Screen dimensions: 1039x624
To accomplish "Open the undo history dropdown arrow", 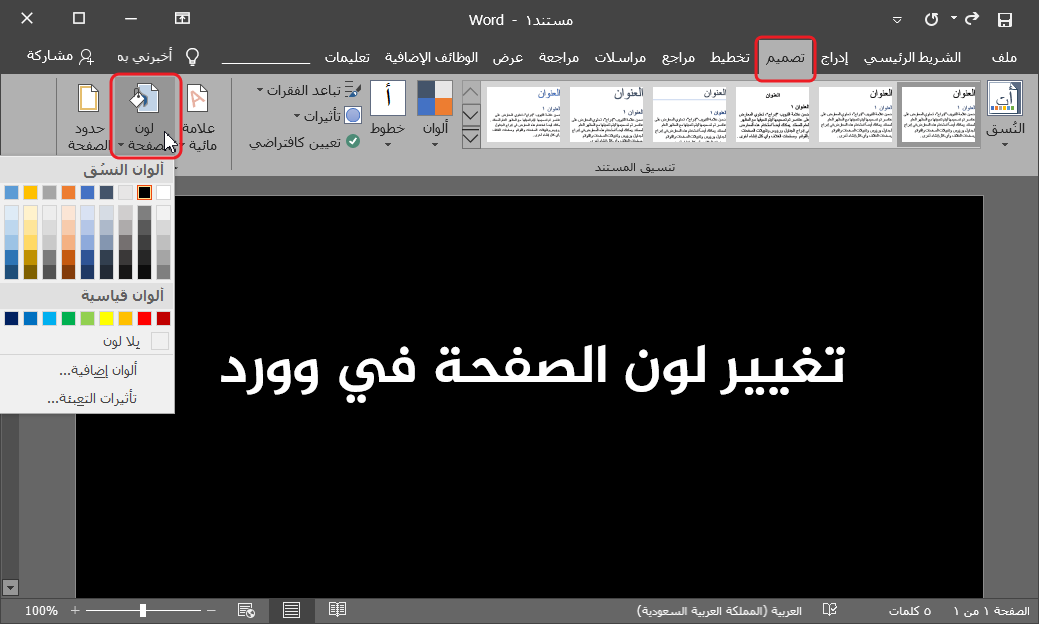I will 954,19.
